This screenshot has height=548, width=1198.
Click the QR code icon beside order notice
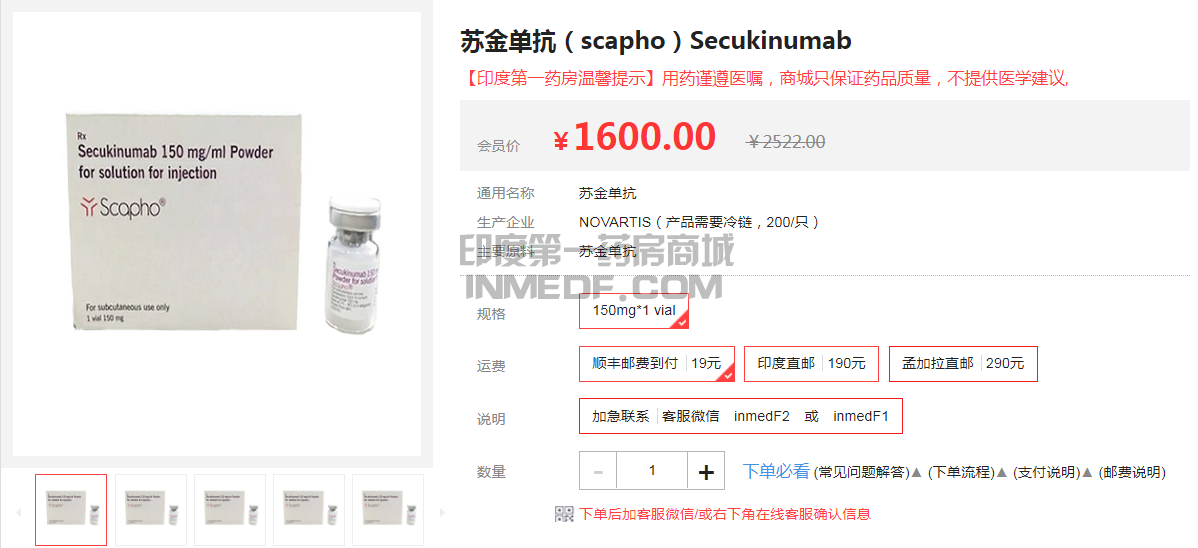click(x=564, y=514)
